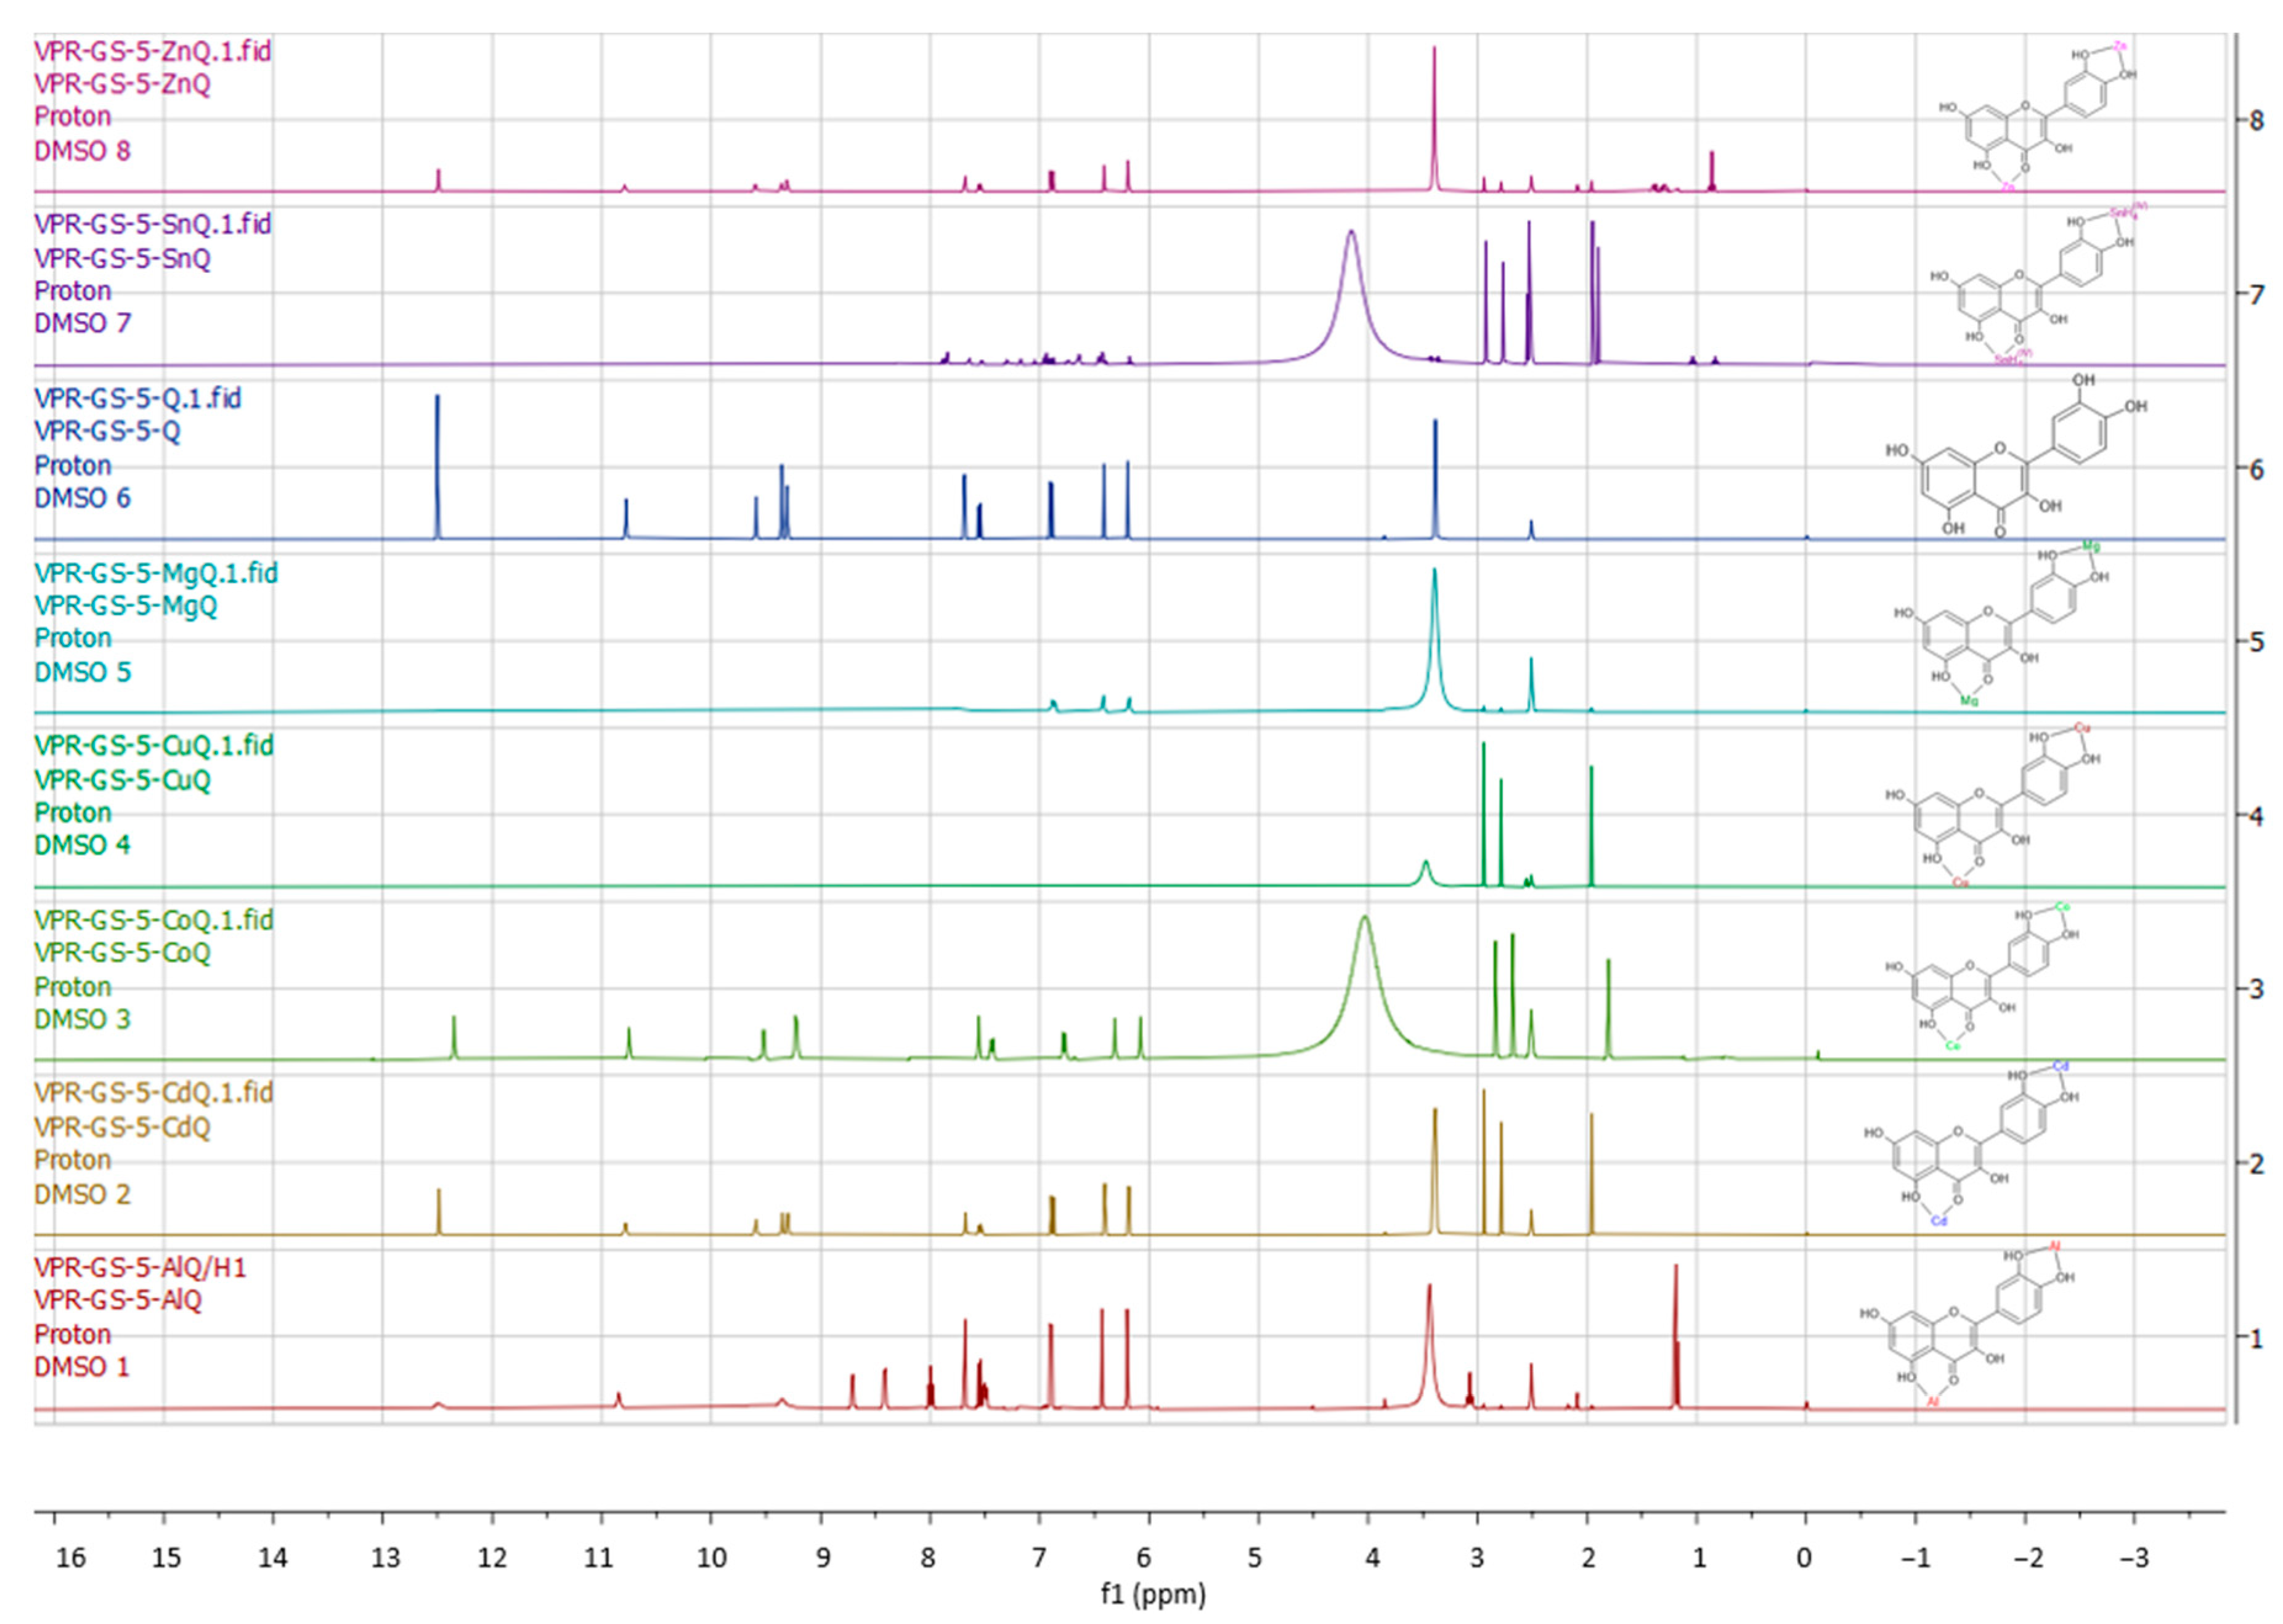
Task: Click the −1 tick label on ppm axis
Action: coord(1915,1558)
